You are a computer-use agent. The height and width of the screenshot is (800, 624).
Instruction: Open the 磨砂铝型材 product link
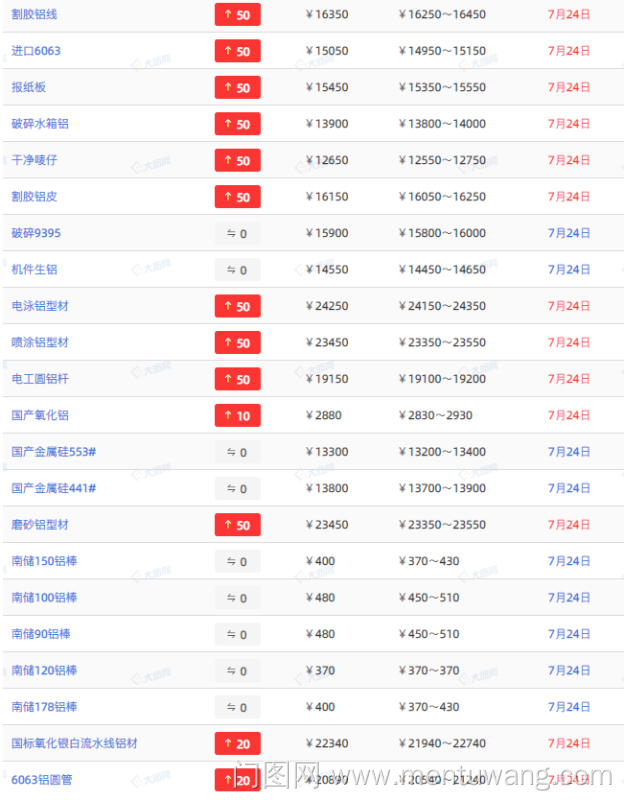(40, 525)
